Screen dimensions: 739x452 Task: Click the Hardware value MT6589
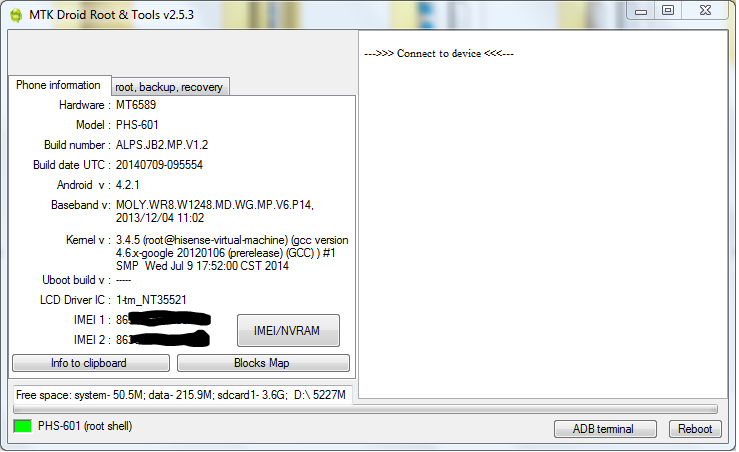tap(136, 105)
